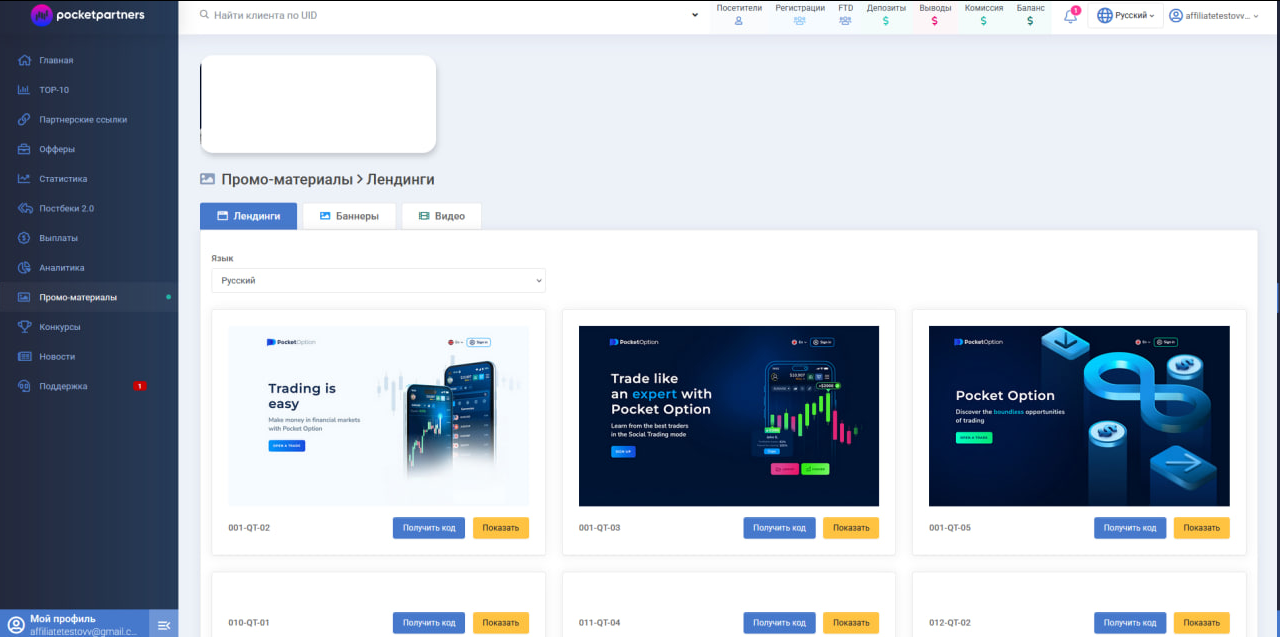The image size is (1280, 637).
Task: Click Показать for 012-QT-02
Action: point(1202,623)
